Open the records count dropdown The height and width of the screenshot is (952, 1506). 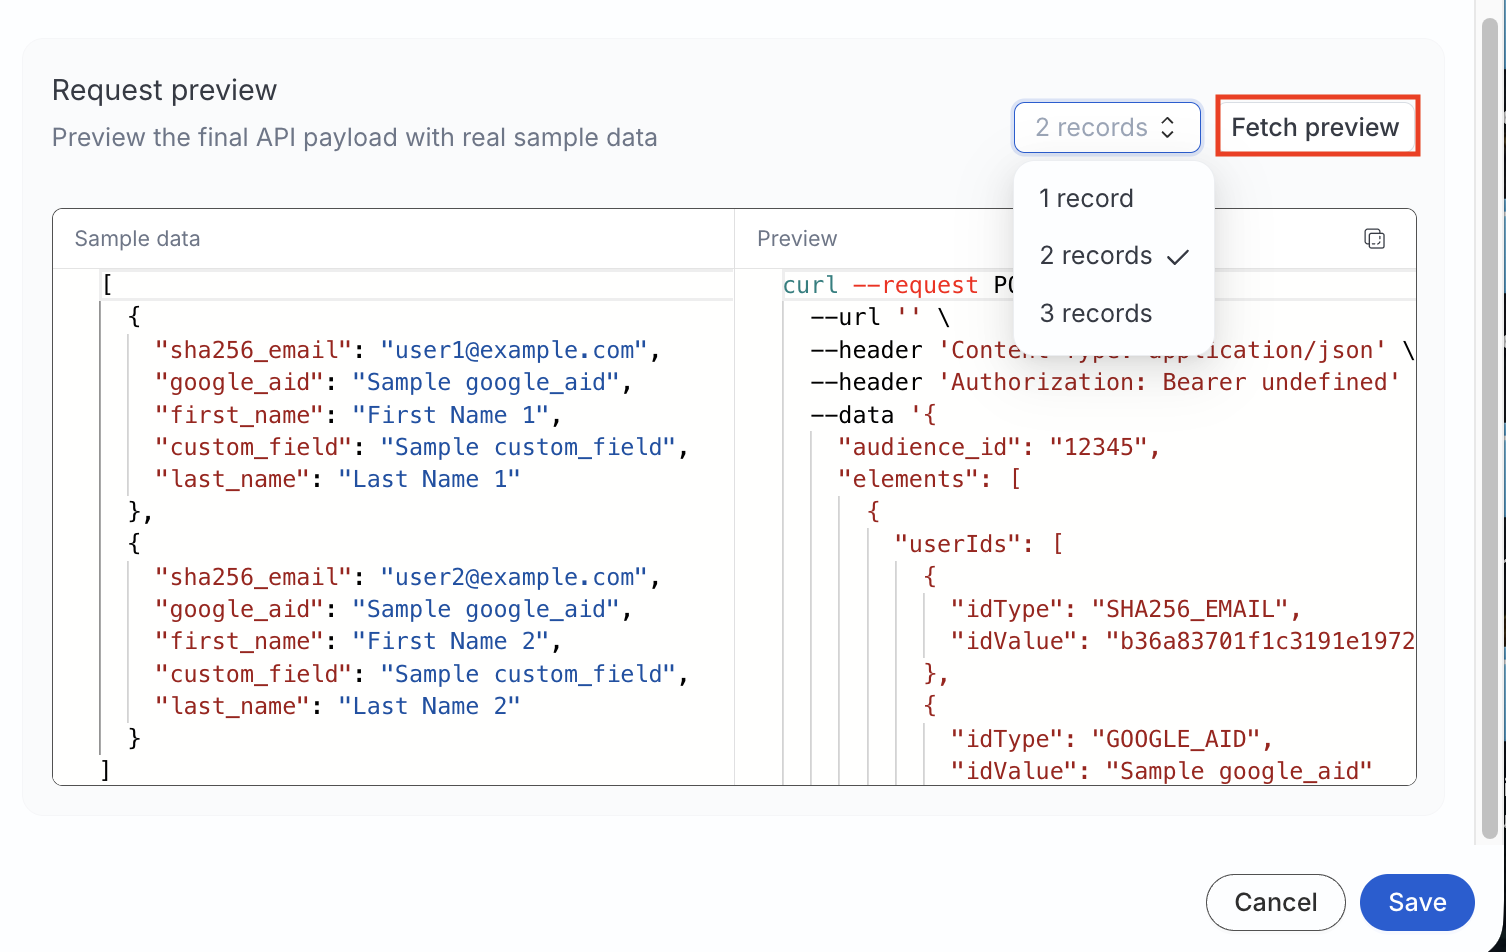[1107, 128]
